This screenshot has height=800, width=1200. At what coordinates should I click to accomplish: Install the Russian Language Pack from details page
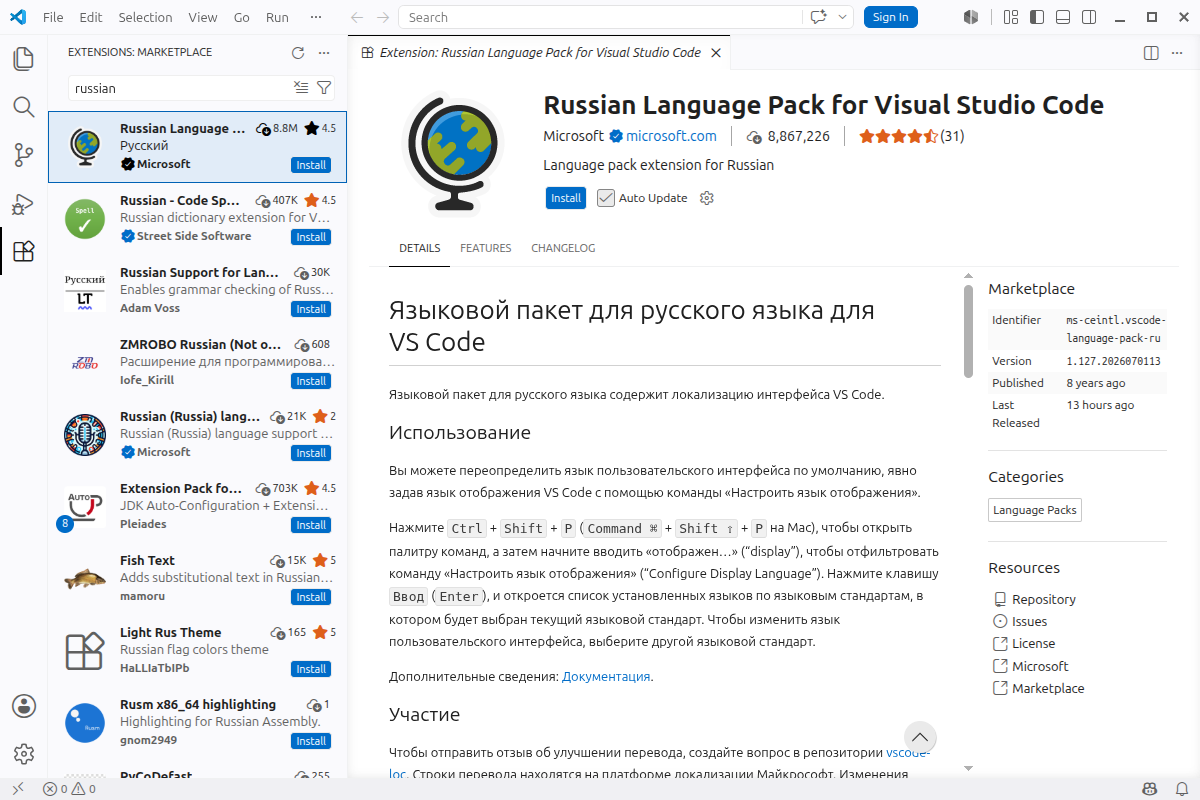coord(566,198)
